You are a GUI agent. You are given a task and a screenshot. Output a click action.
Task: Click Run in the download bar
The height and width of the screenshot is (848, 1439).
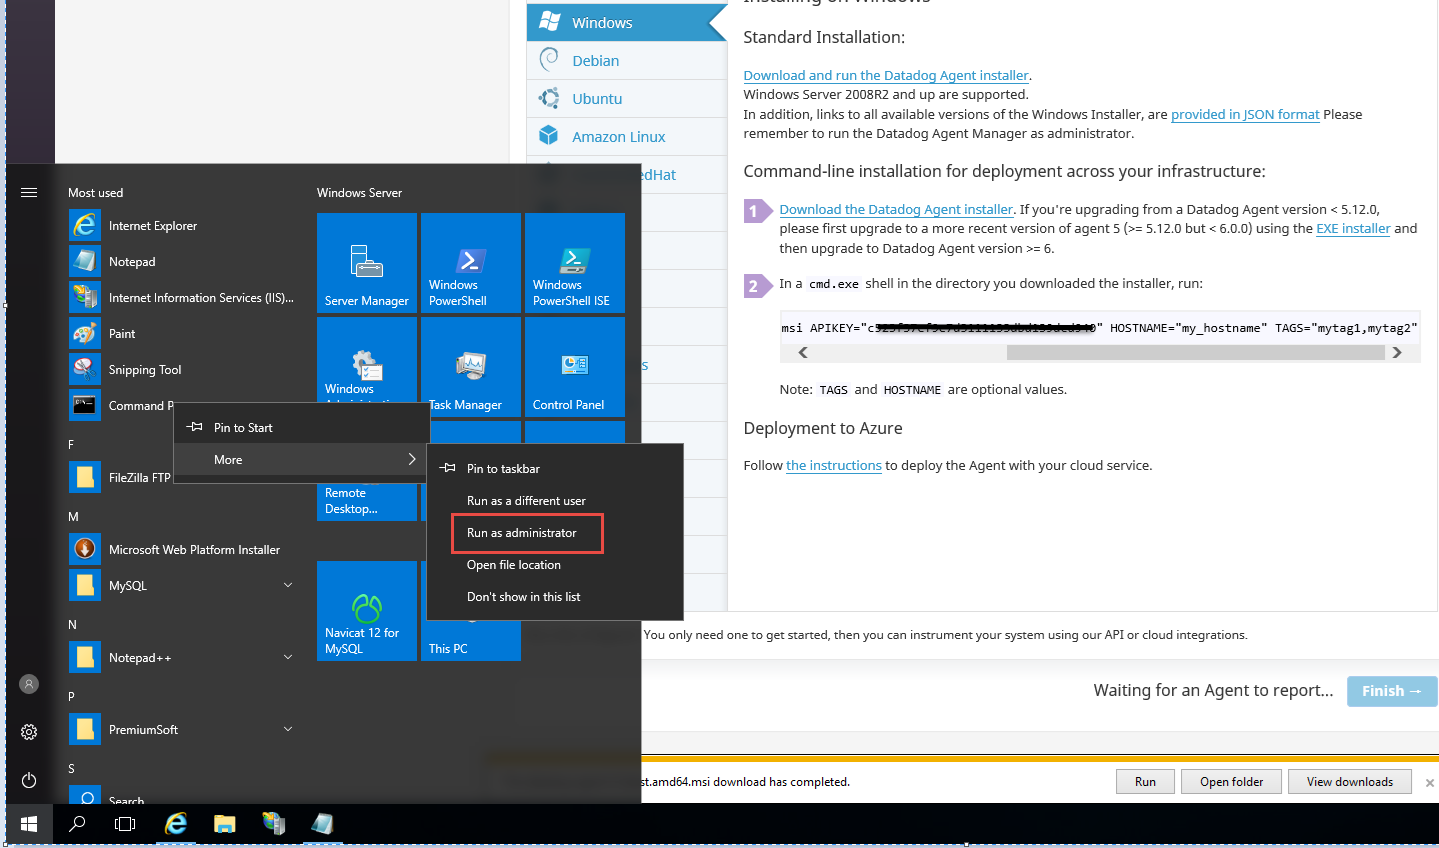(1145, 782)
